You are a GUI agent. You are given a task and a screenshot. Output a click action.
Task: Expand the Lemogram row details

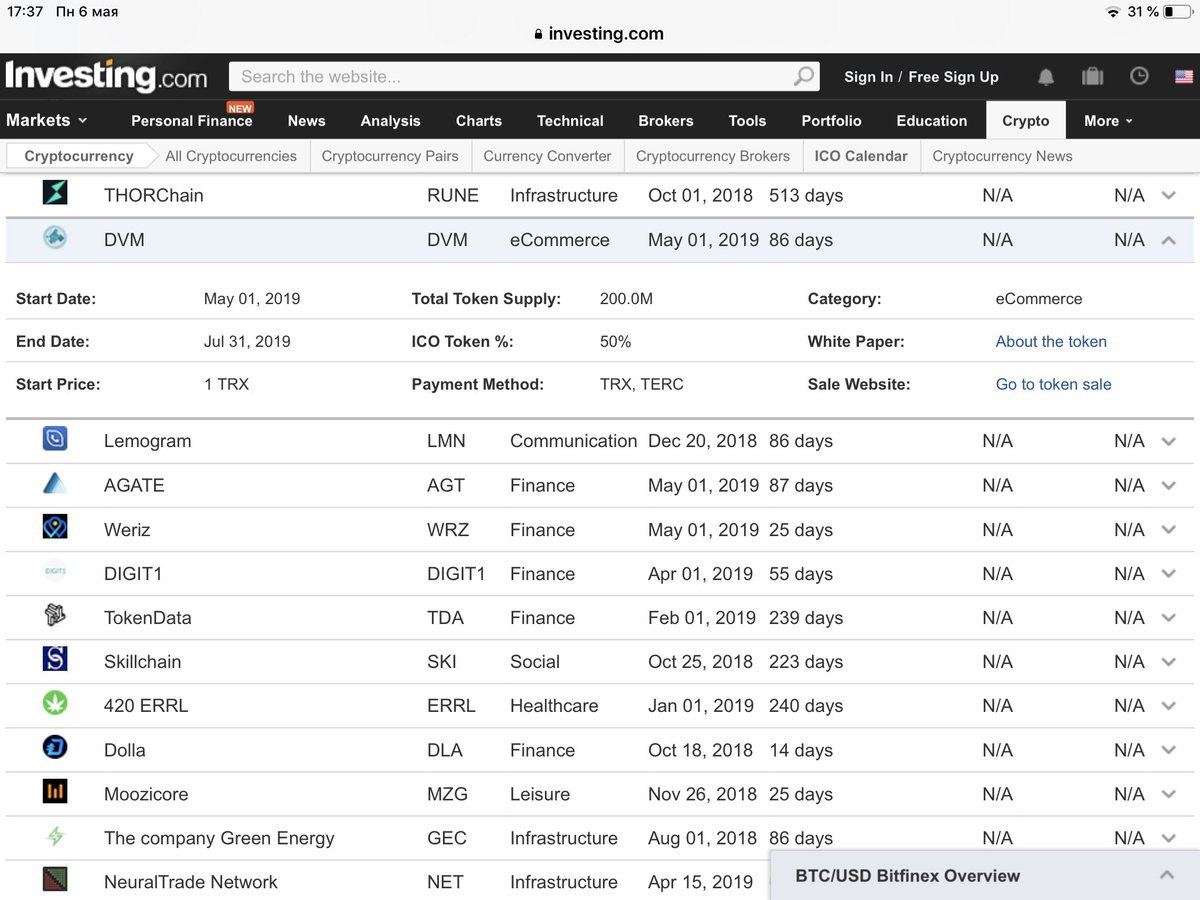pyautogui.click(x=1168, y=441)
